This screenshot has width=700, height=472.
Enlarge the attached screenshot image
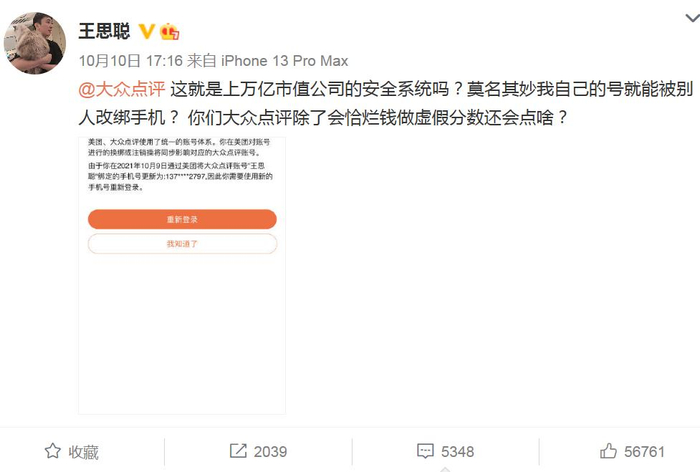pos(182,276)
